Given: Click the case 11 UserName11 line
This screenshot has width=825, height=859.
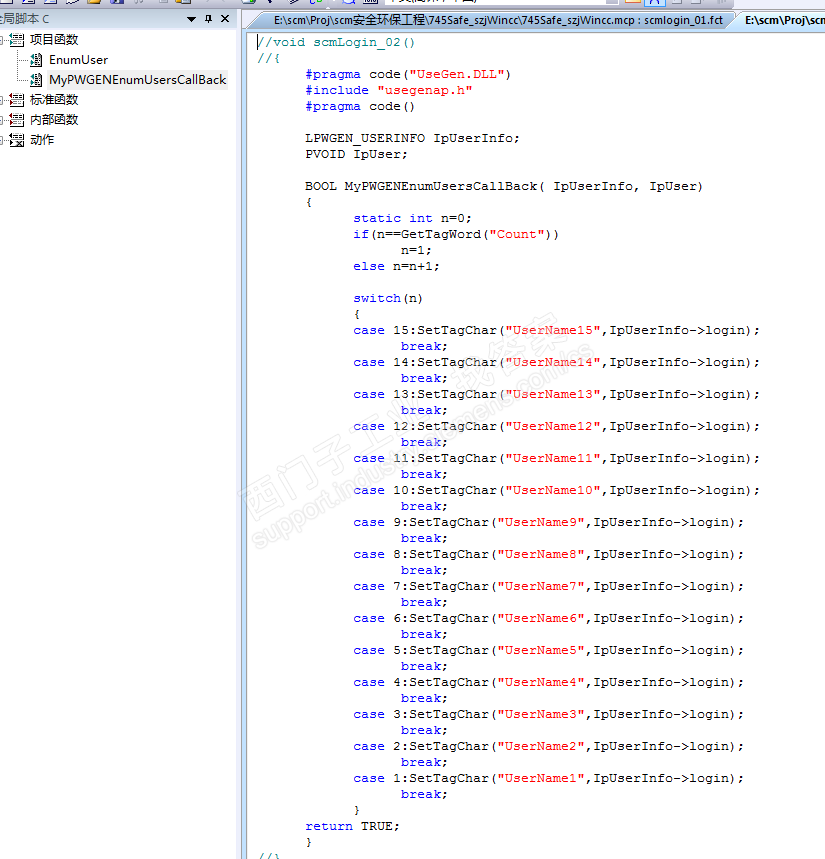Looking at the screenshot, I should coord(557,459).
